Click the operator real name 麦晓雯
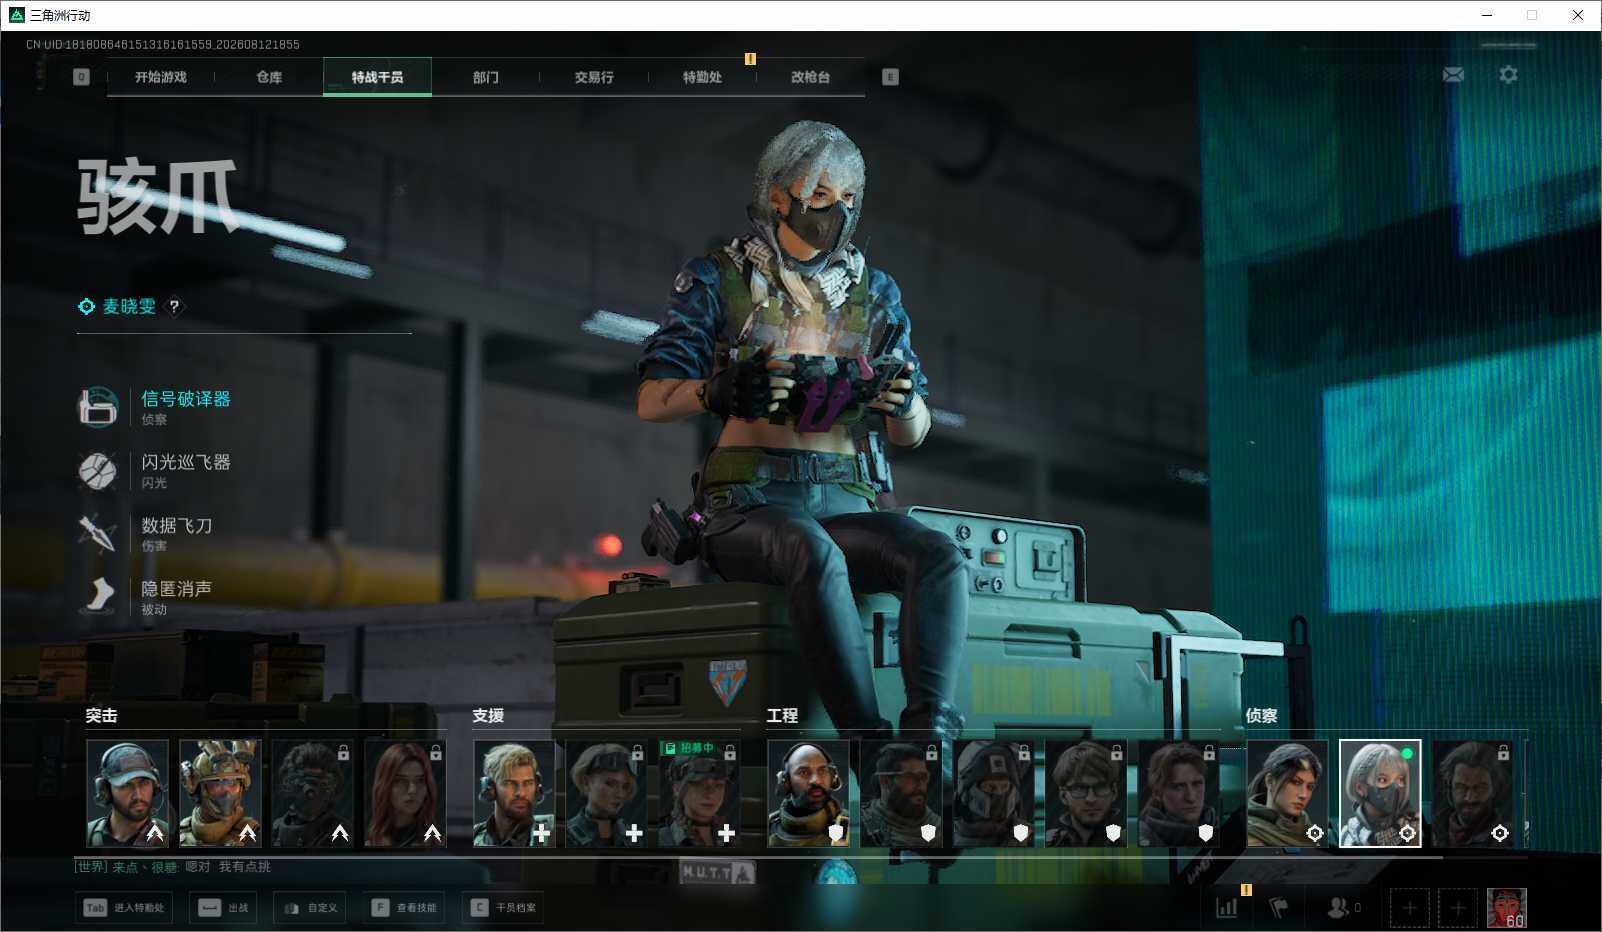Viewport: 1602px width, 932px height. click(x=130, y=307)
